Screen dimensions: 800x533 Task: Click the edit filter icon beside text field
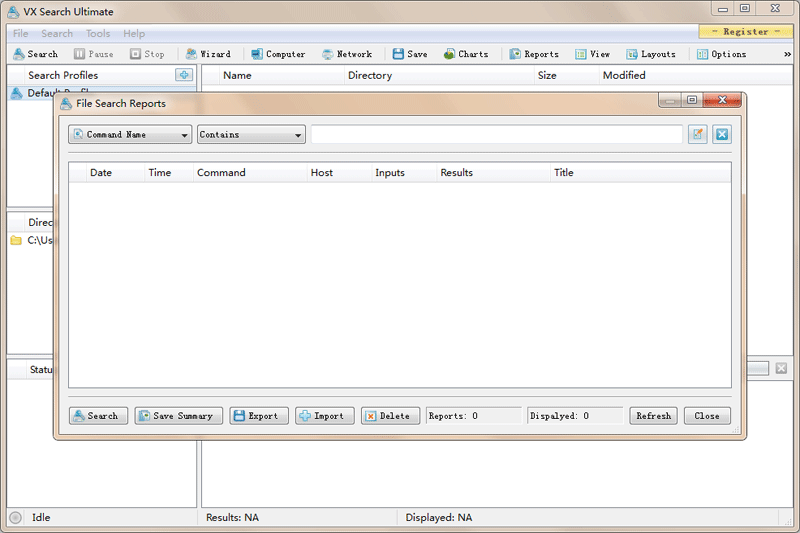(x=697, y=134)
